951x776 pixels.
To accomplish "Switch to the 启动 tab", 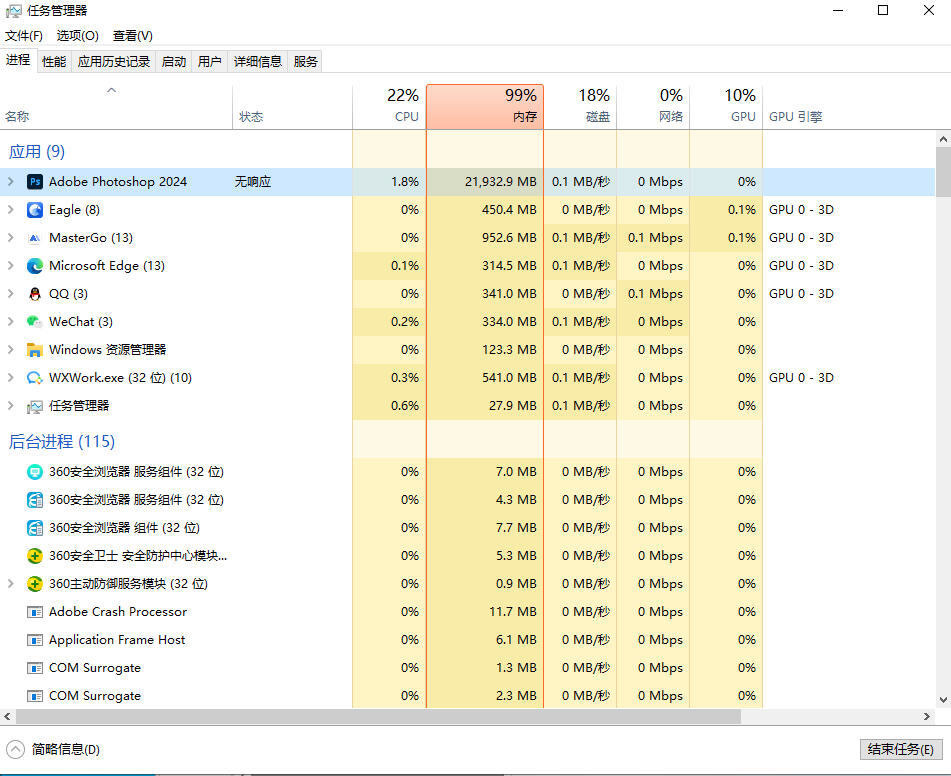I will (173, 61).
